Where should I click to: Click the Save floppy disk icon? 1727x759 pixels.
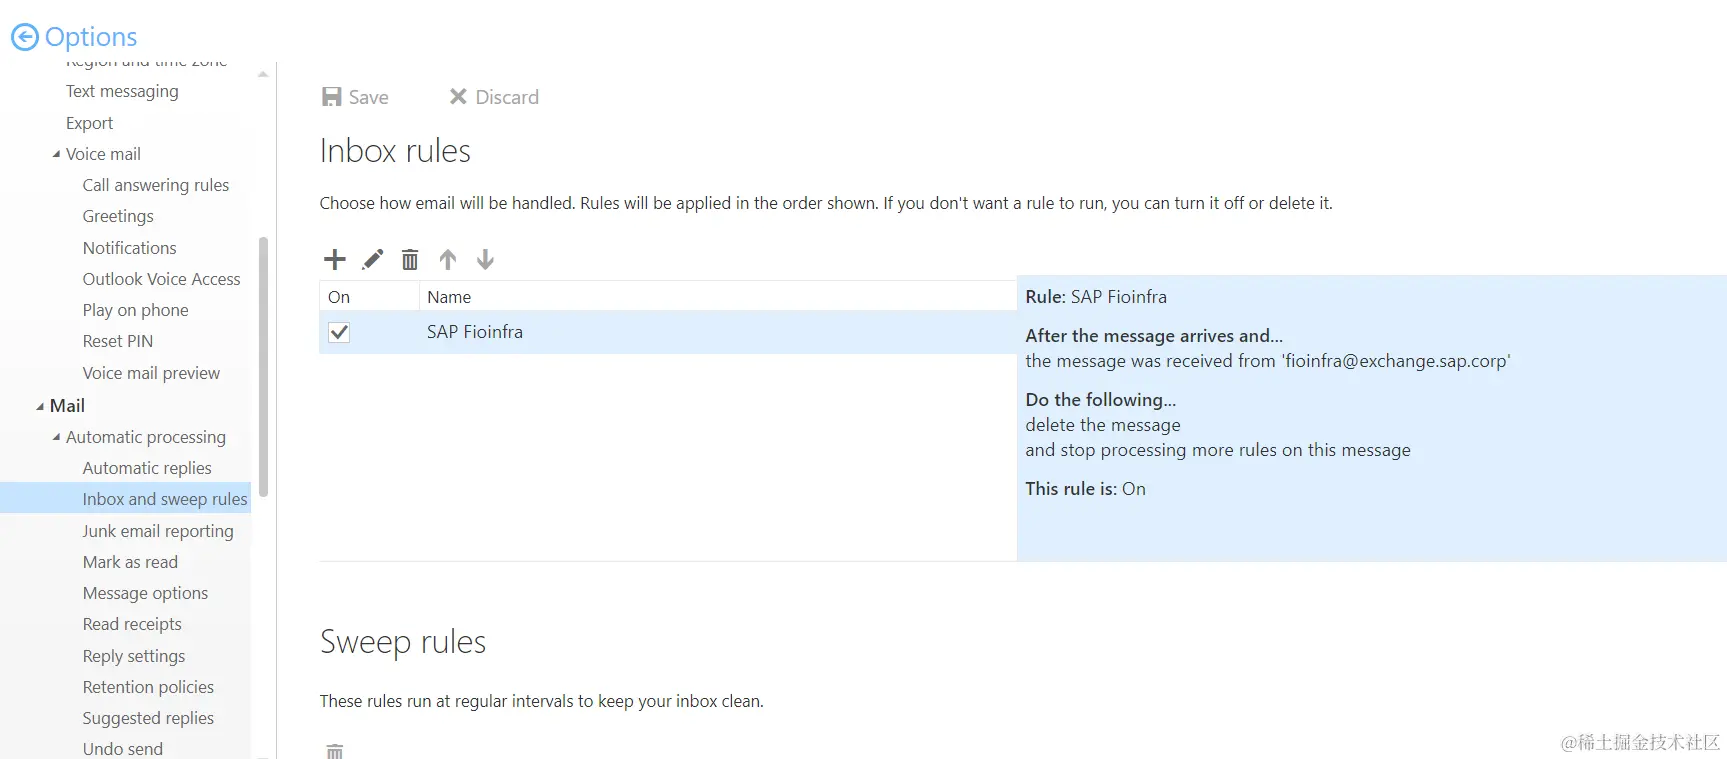332,97
